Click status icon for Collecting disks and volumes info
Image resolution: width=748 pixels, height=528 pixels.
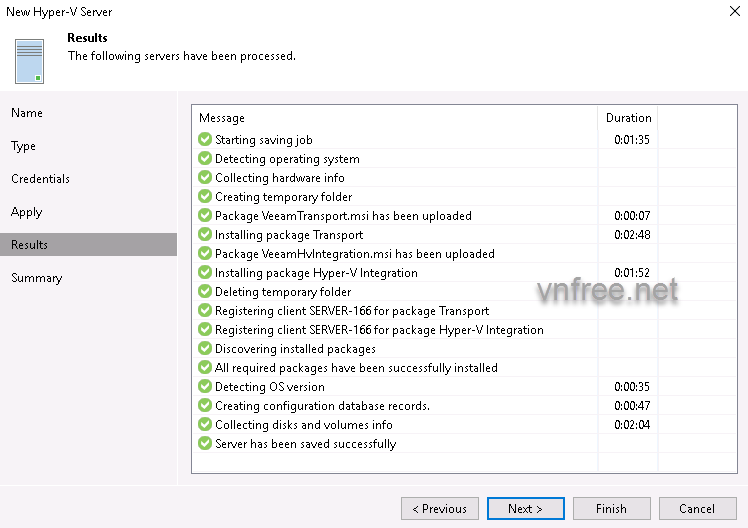[205, 425]
